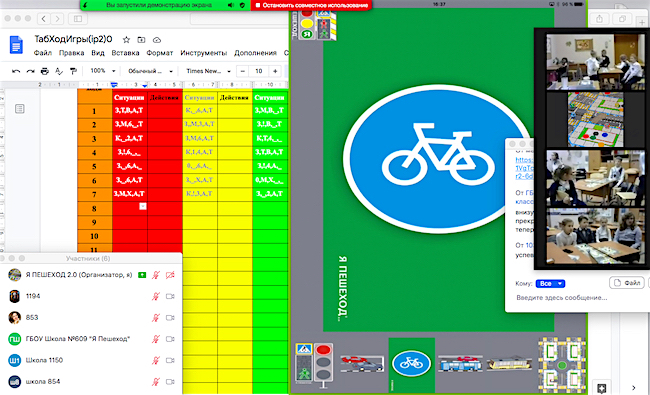Select the blue trolleybus card
650x395 pixels.
point(460,363)
